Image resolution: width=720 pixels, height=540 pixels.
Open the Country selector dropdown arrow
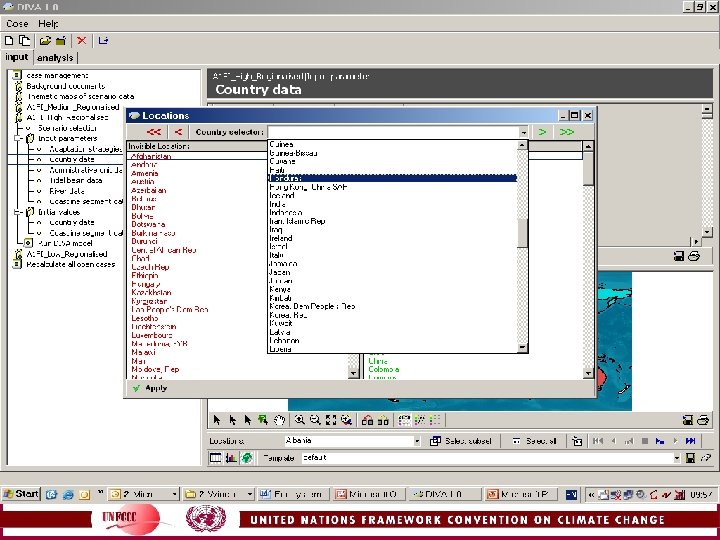[523, 132]
